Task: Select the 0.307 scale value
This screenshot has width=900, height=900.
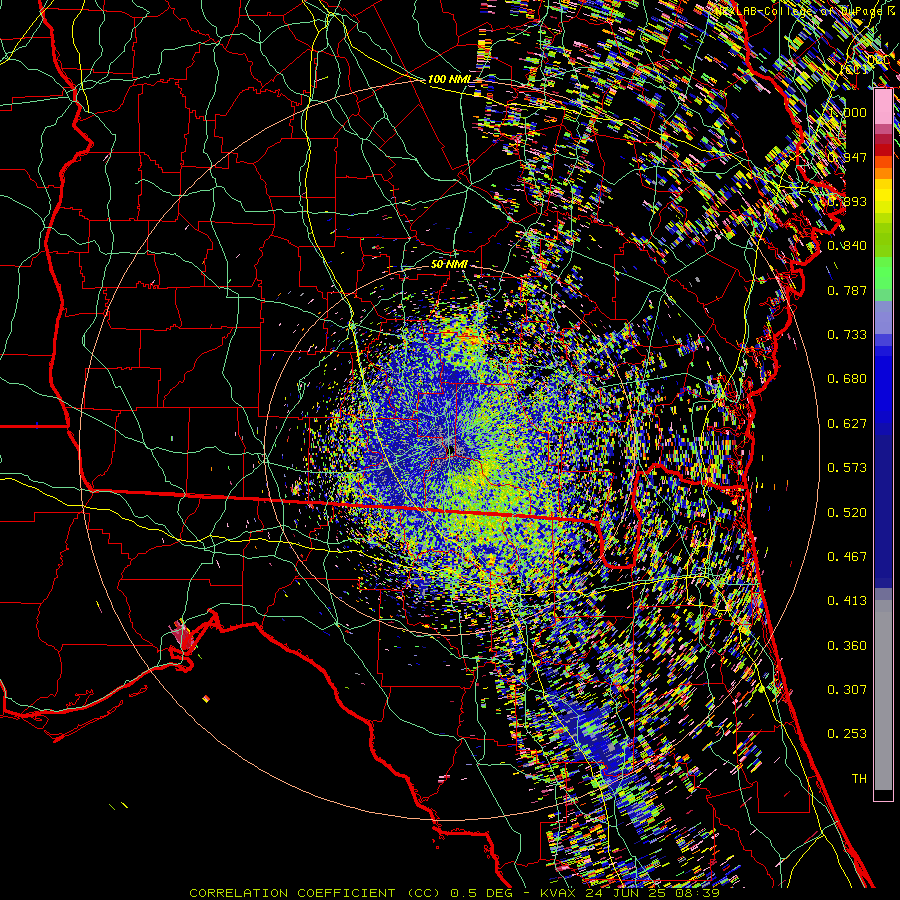Action: tap(847, 690)
